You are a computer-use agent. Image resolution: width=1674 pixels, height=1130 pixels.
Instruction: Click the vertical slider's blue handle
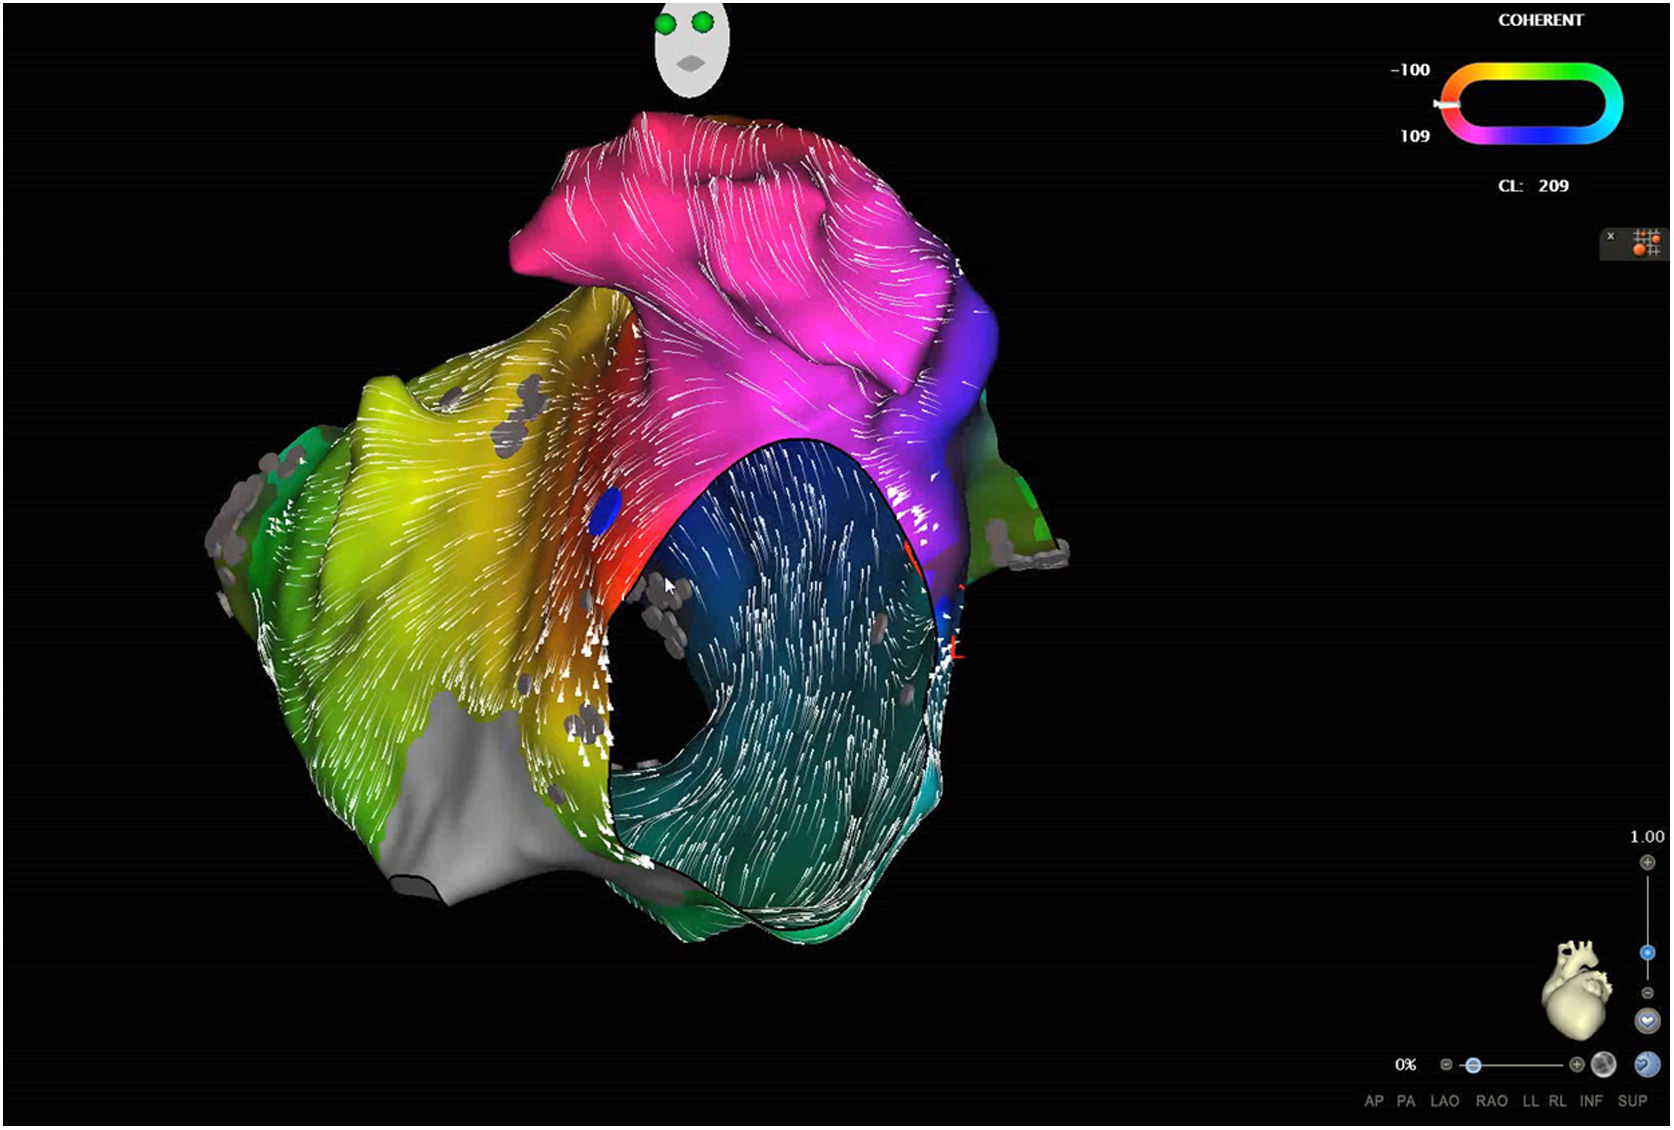point(1647,953)
